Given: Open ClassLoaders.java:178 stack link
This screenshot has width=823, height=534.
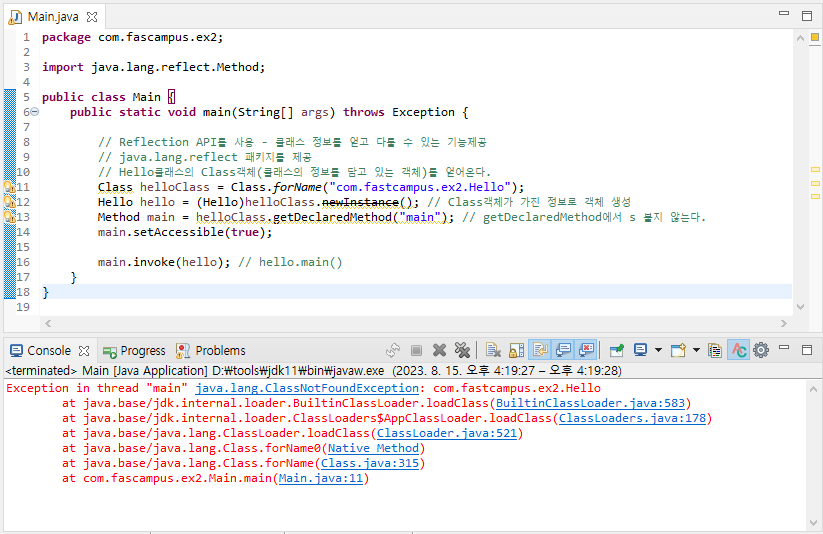Looking at the screenshot, I should coord(632,418).
